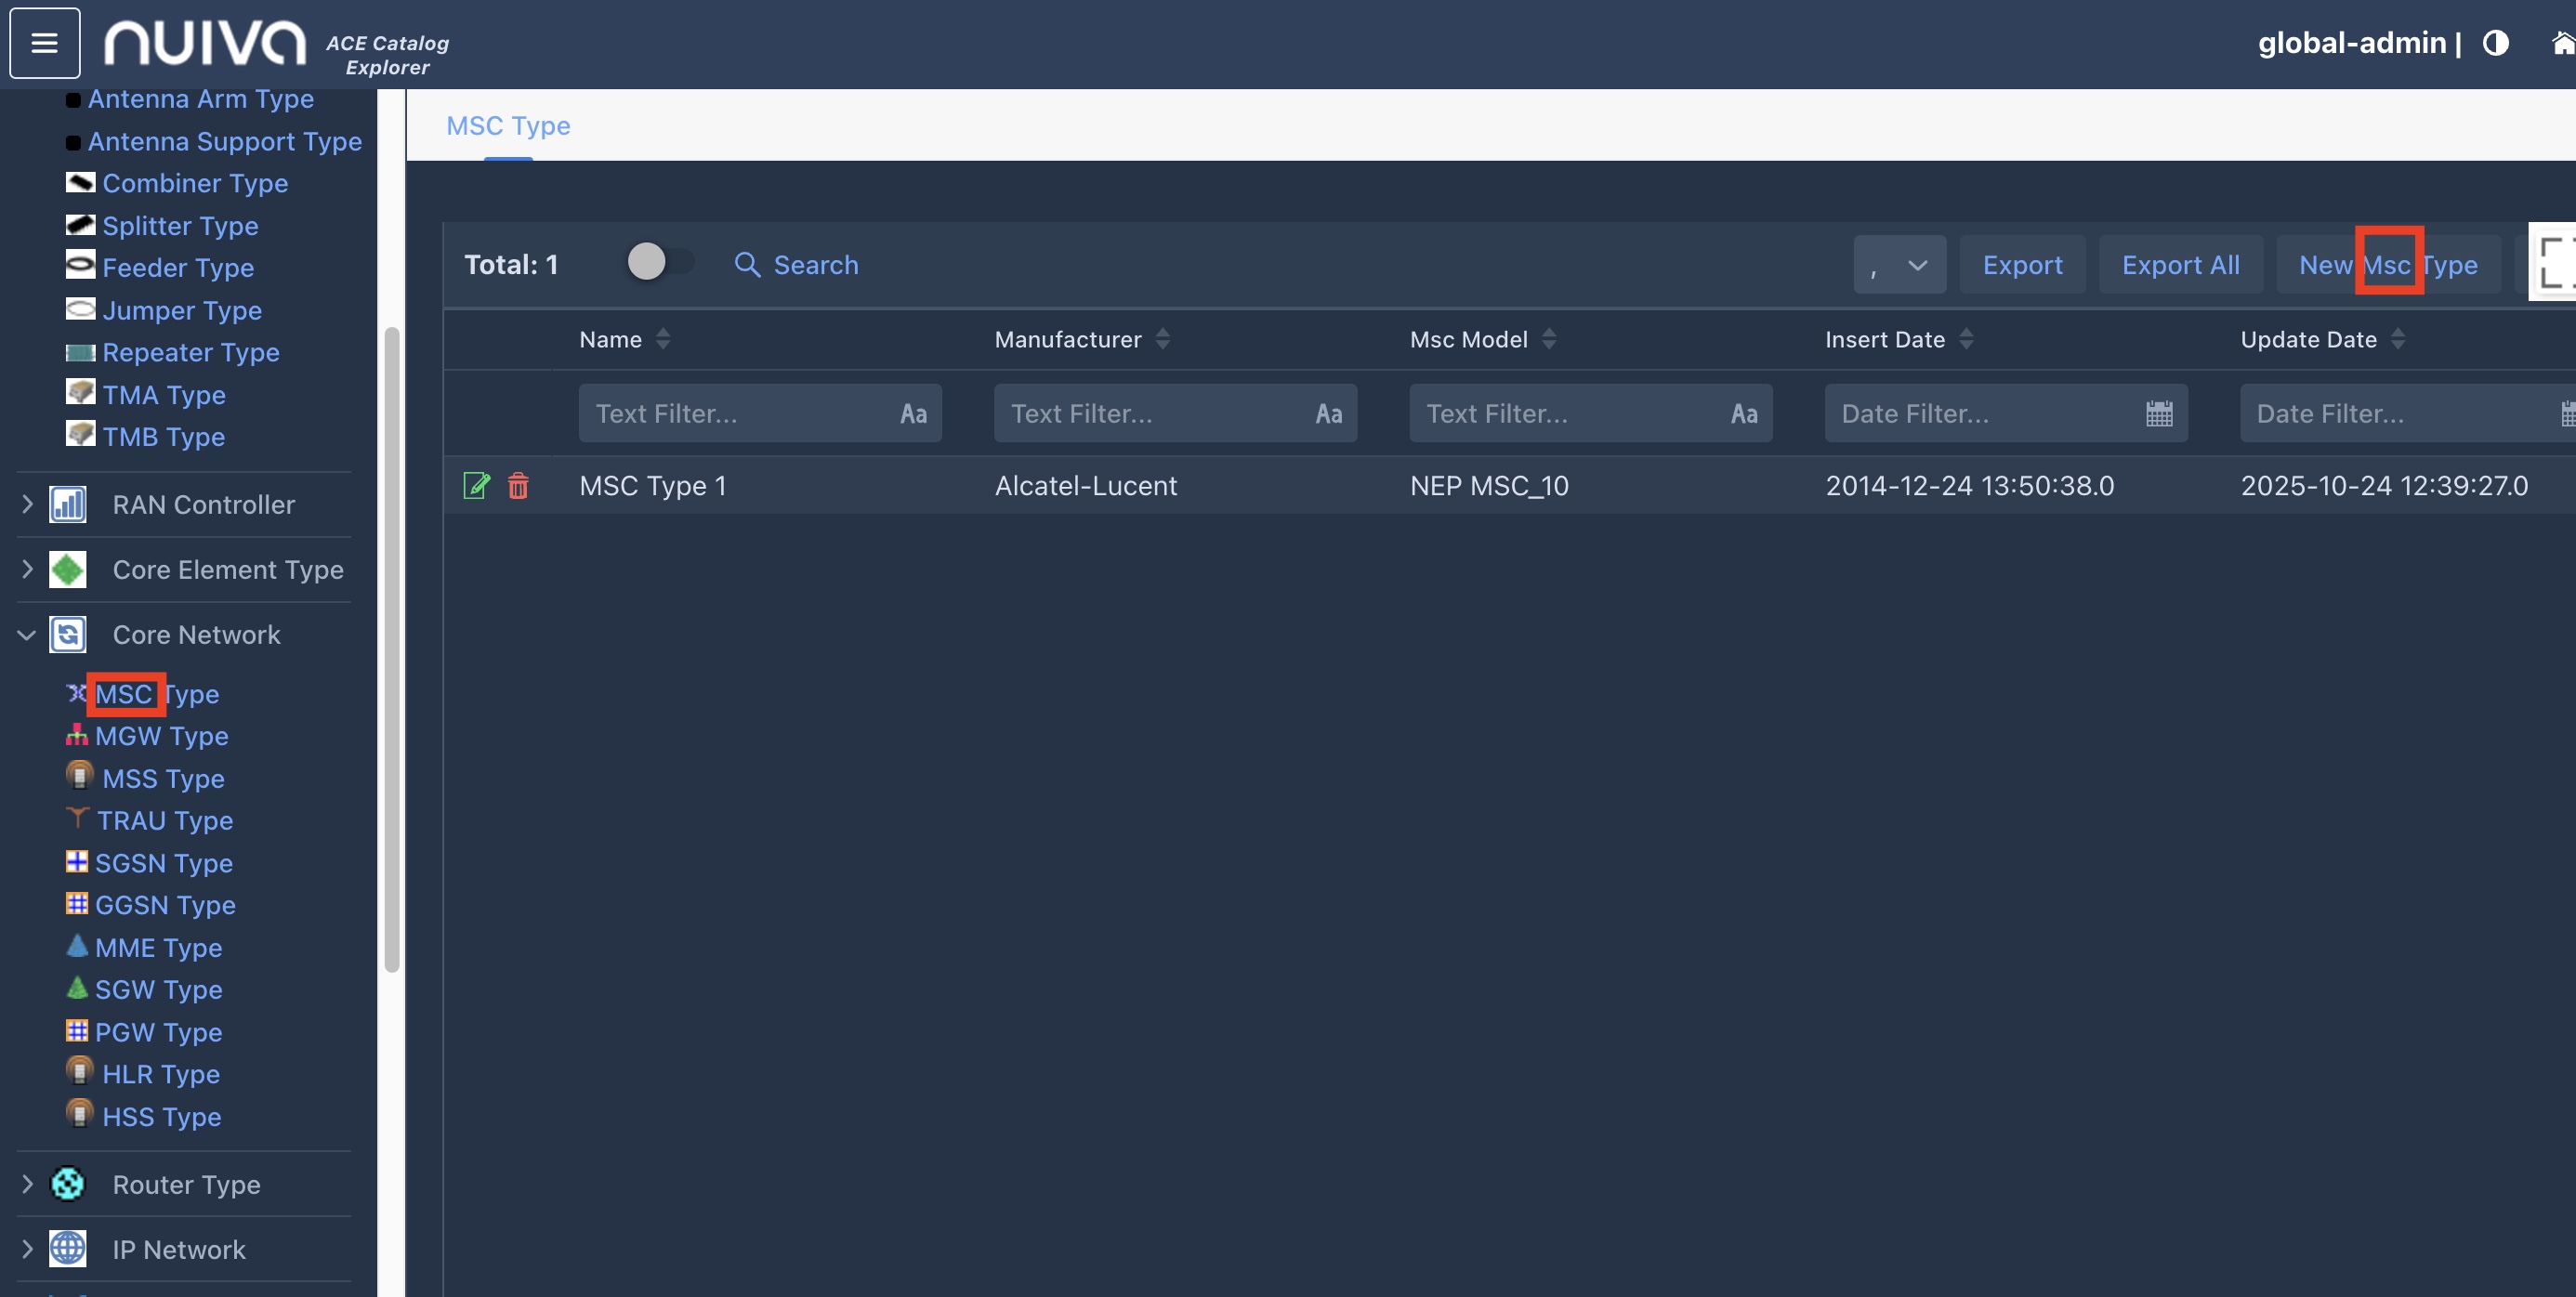Open calendar picker in Insert Date filter
This screenshot has height=1297, width=2576.
(2158, 414)
